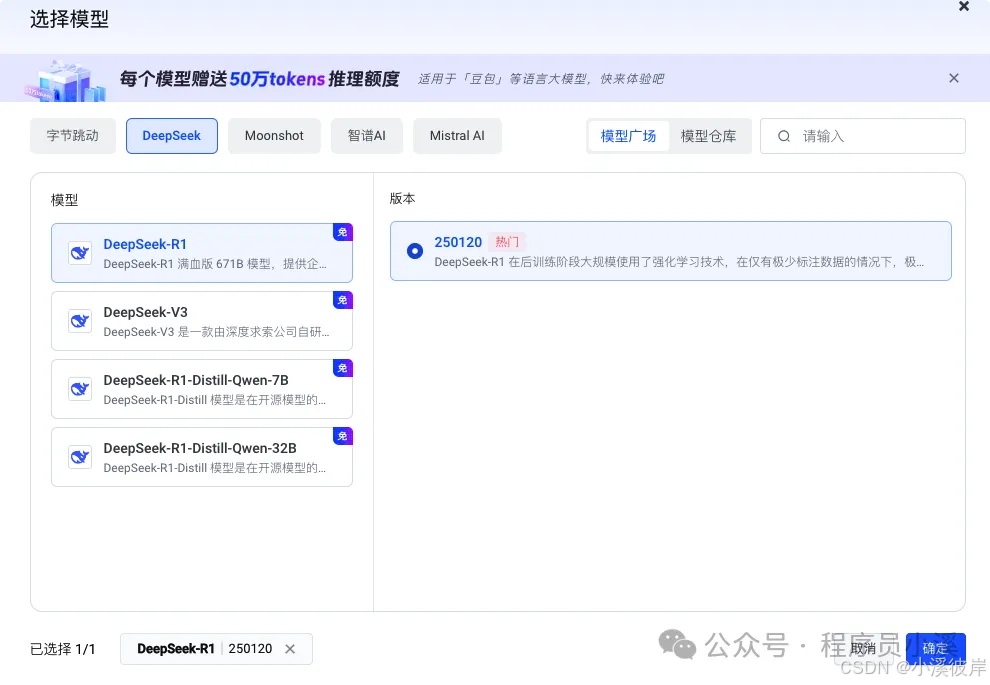This screenshot has height=685, width=990.
Task: Click the DeepSeek-V3 深度求索 description
Action: click(x=217, y=332)
